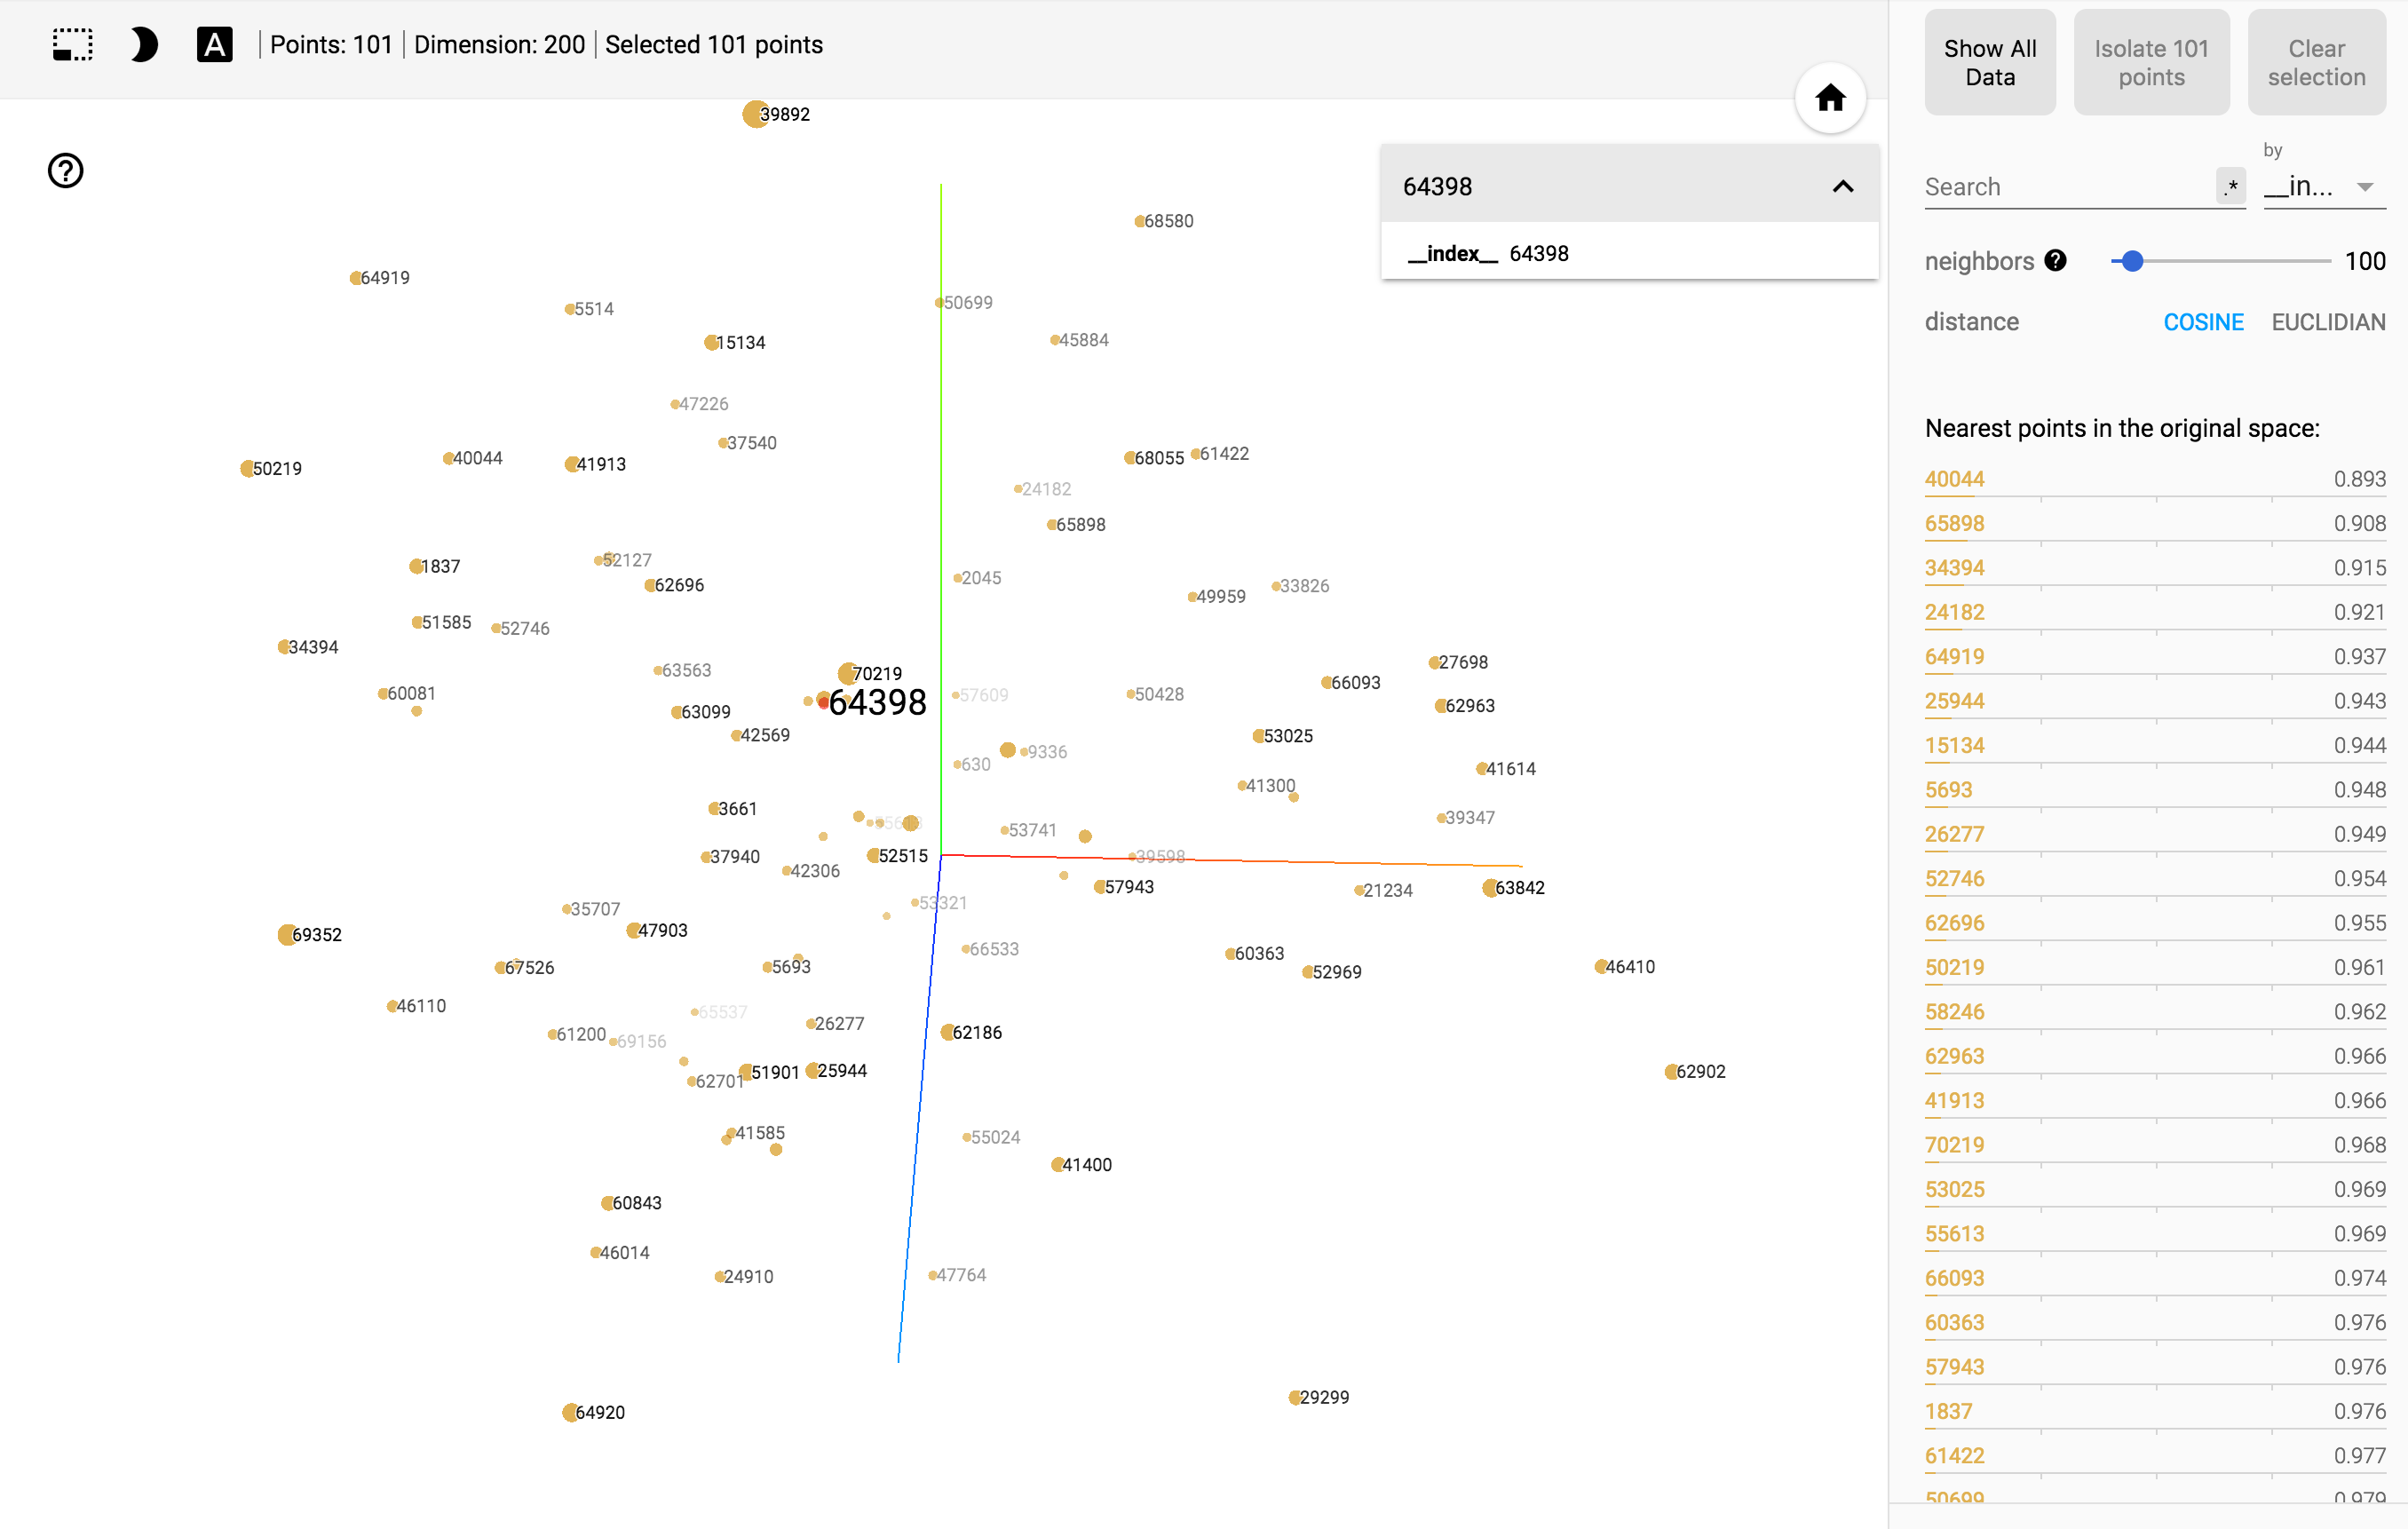Reset view with the home icon
2408x1529 pixels.
tap(1830, 98)
